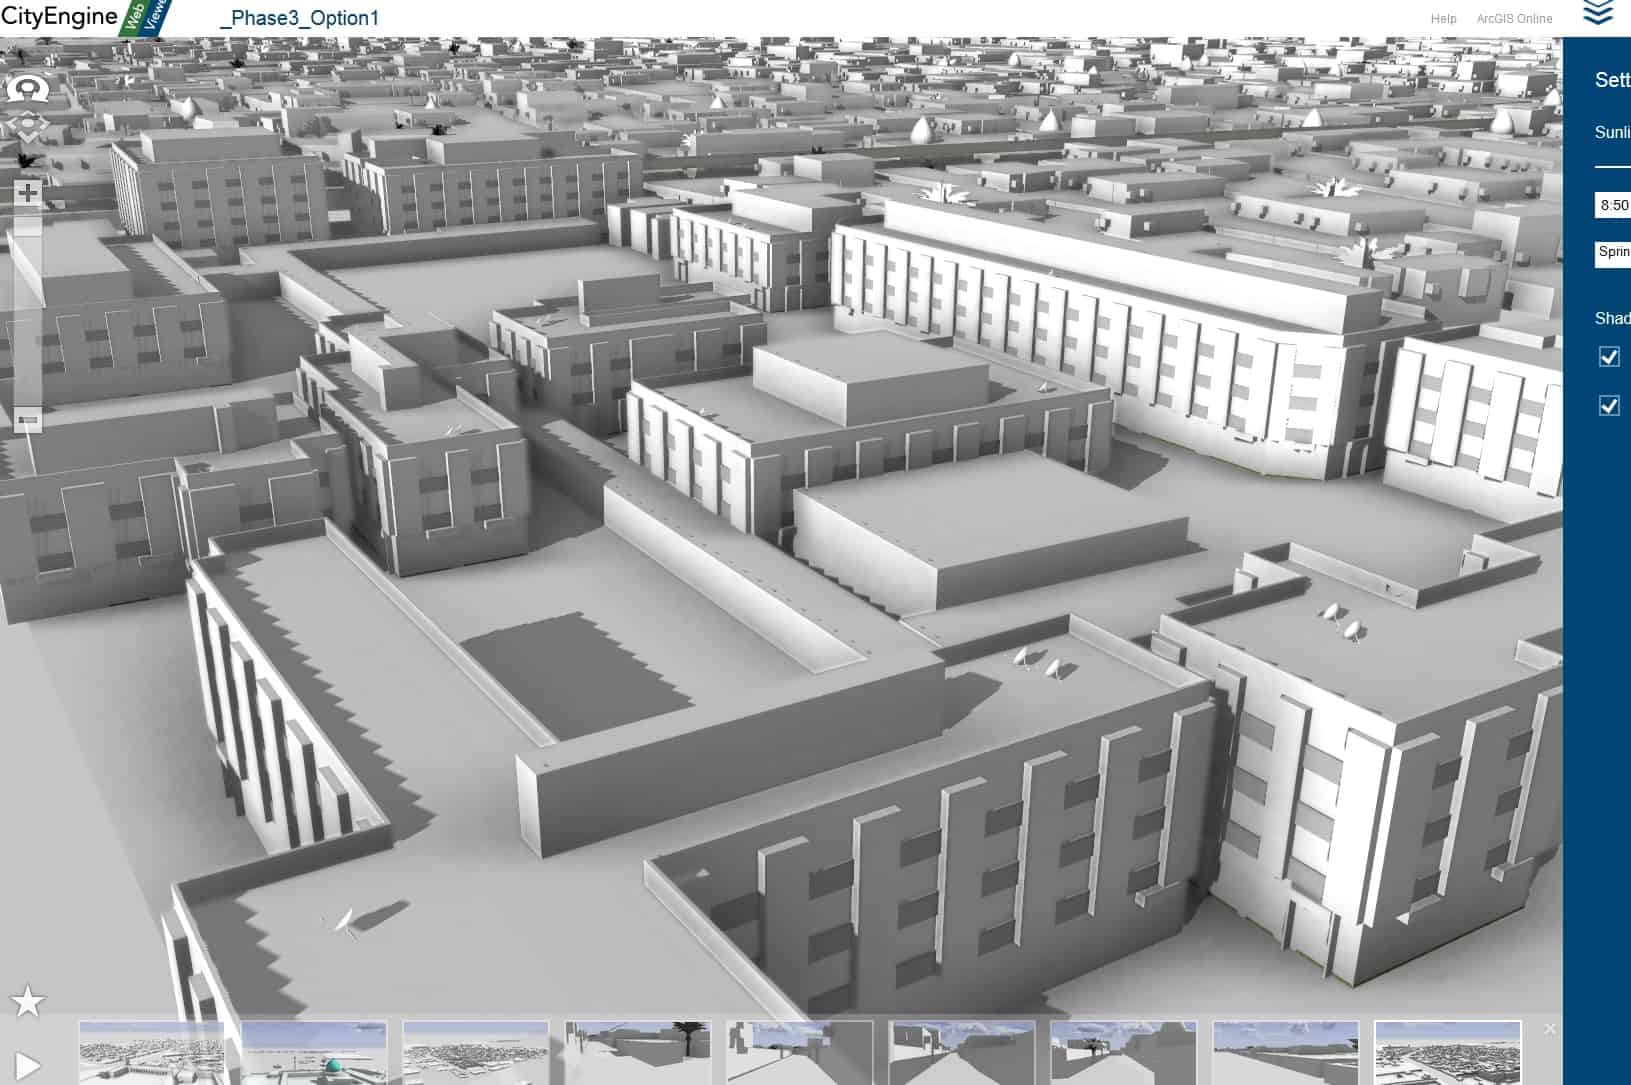Screen dimensions: 1631x1085
Task: Close the bookmark thumbnail strip
Action: [x=1549, y=1029]
